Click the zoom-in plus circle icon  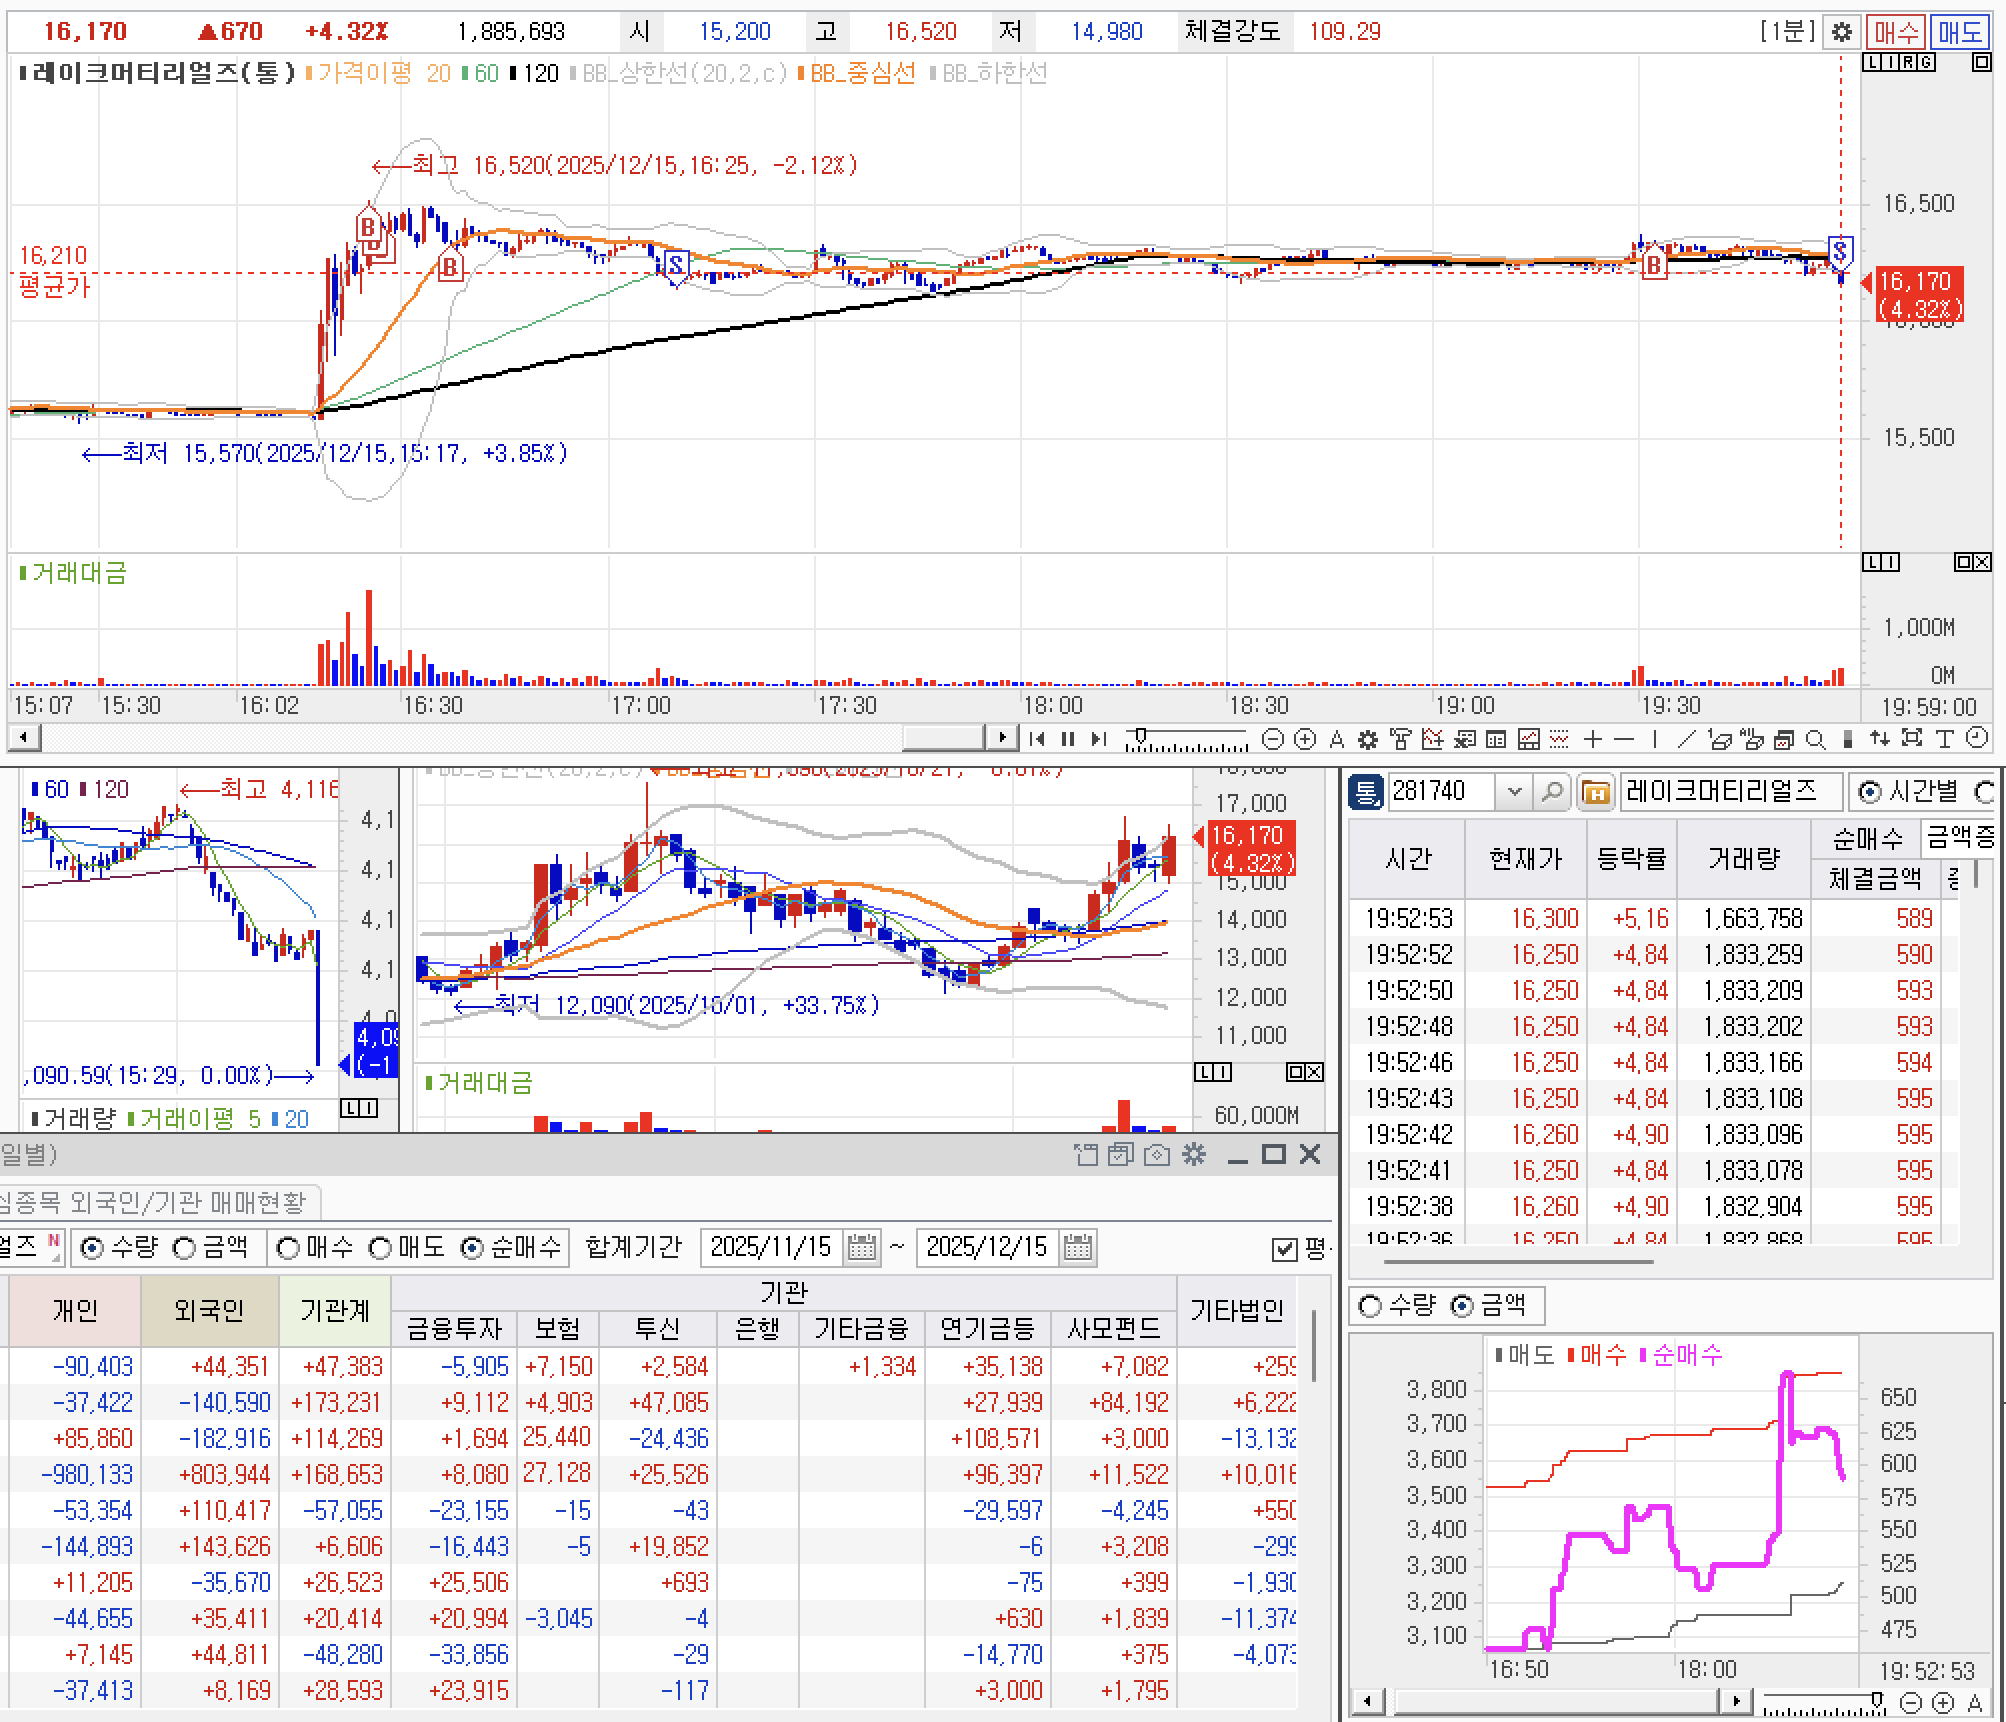[1304, 739]
